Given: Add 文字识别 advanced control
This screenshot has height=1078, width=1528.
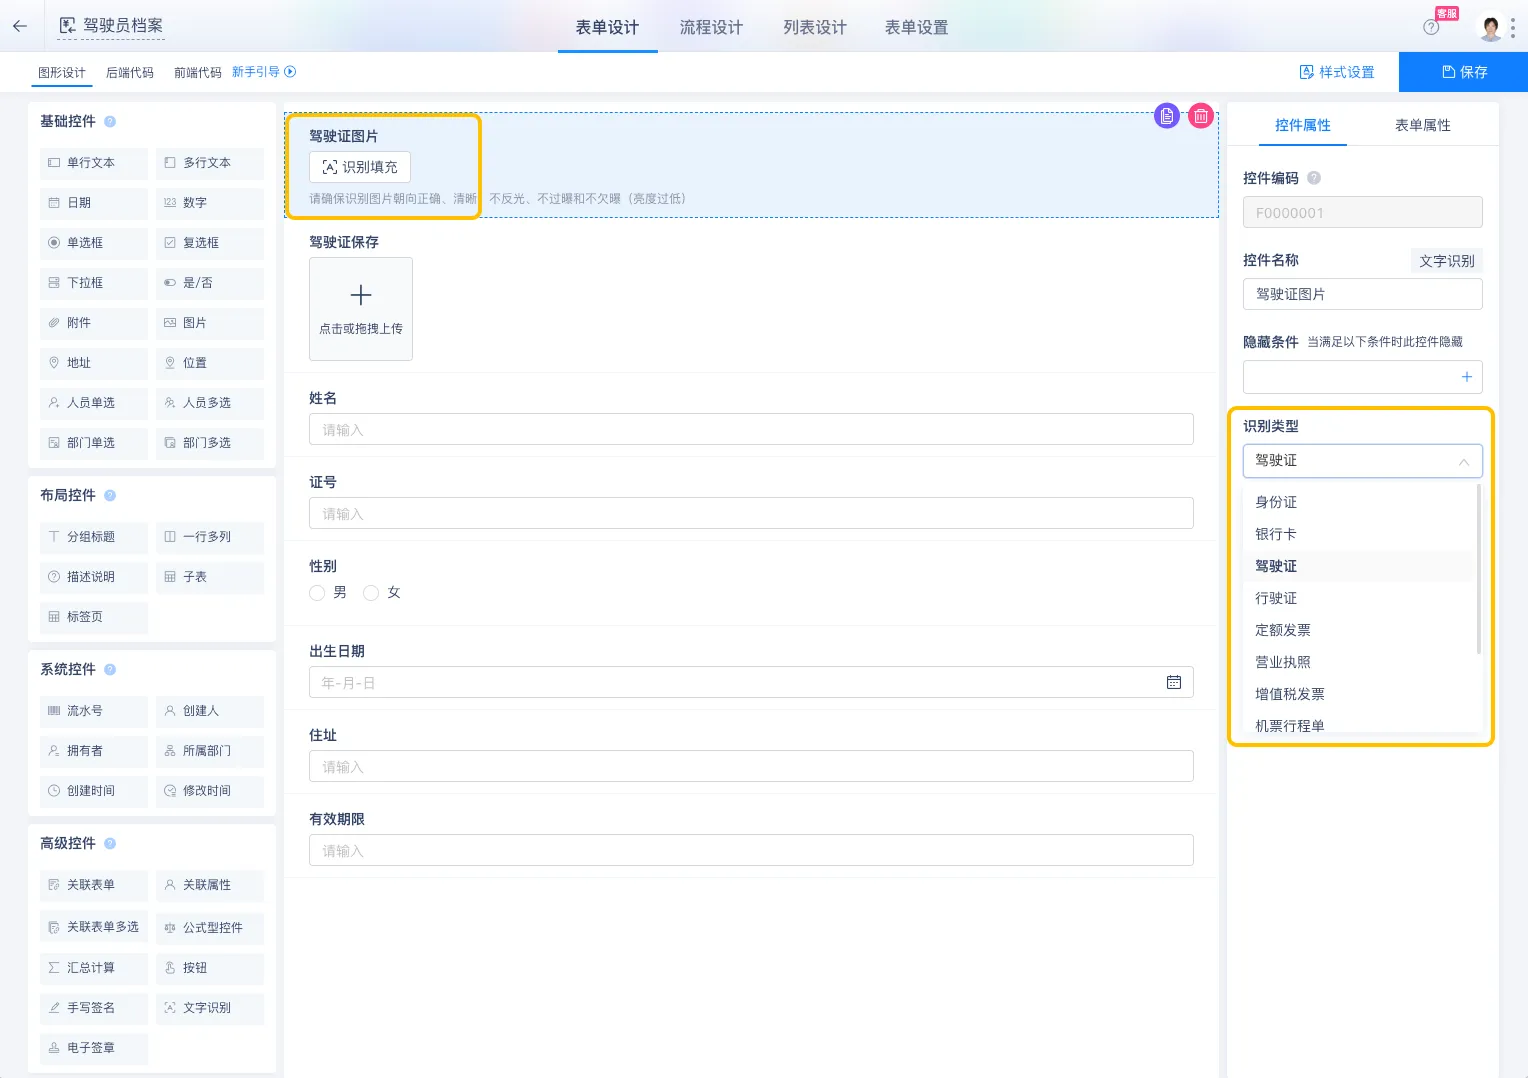Looking at the screenshot, I should (x=210, y=1008).
